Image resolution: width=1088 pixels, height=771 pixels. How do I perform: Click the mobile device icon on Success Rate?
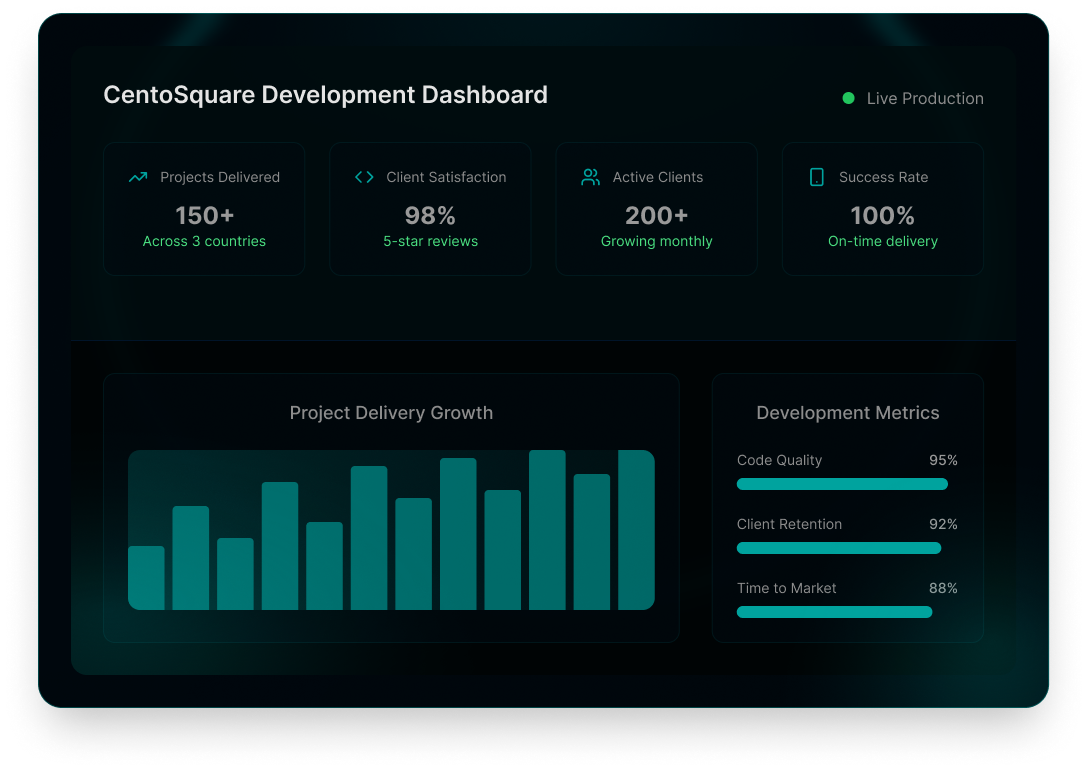tap(817, 177)
